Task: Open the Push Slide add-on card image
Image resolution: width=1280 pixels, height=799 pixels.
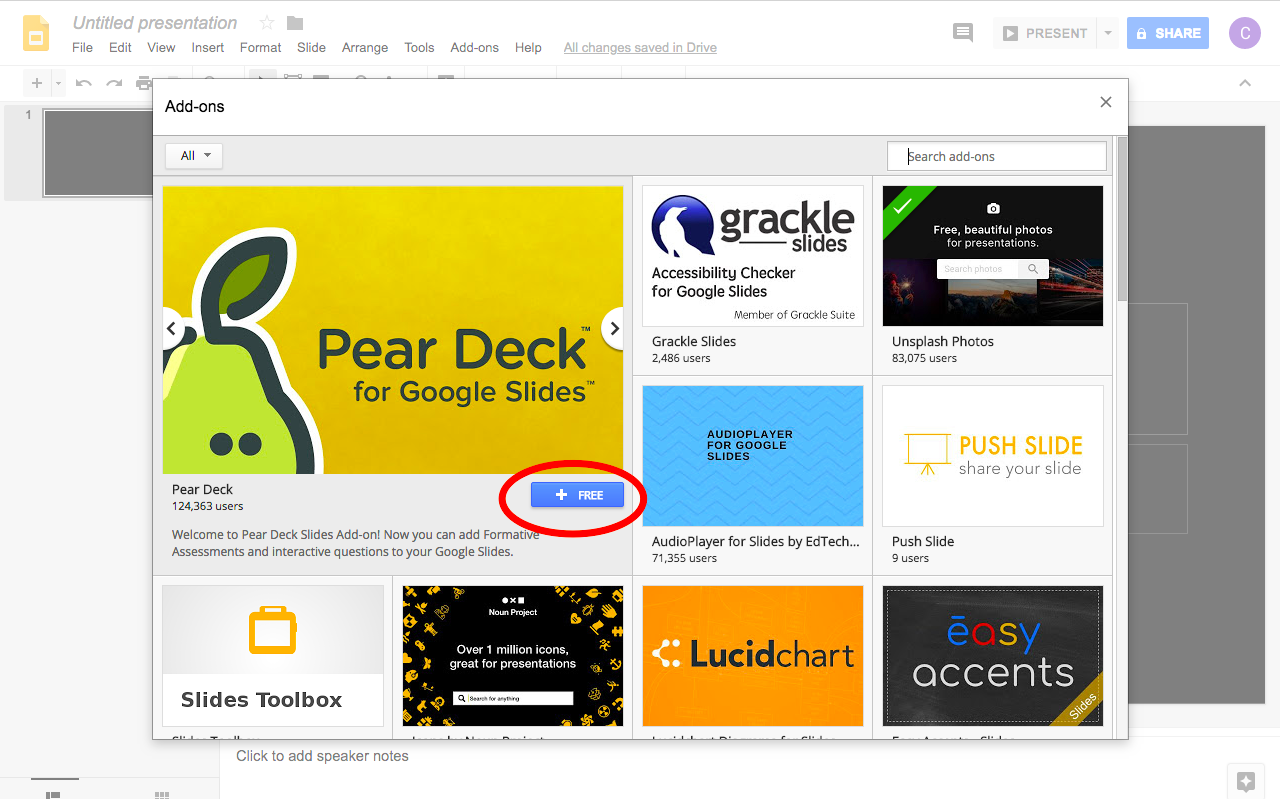Action: pyautogui.click(x=993, y=456)
